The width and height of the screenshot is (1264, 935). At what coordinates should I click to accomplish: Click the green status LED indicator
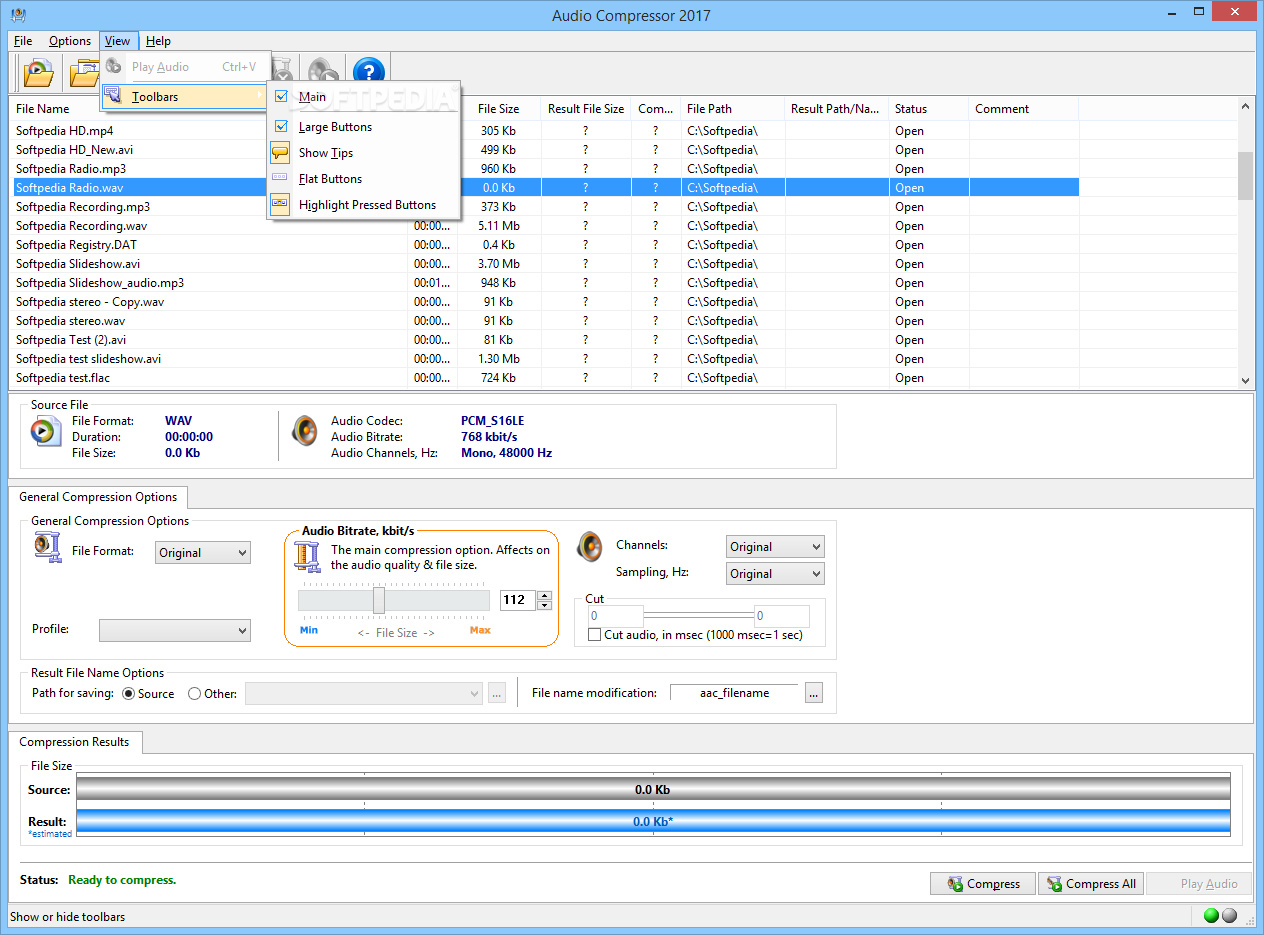tap(1211, 915)
